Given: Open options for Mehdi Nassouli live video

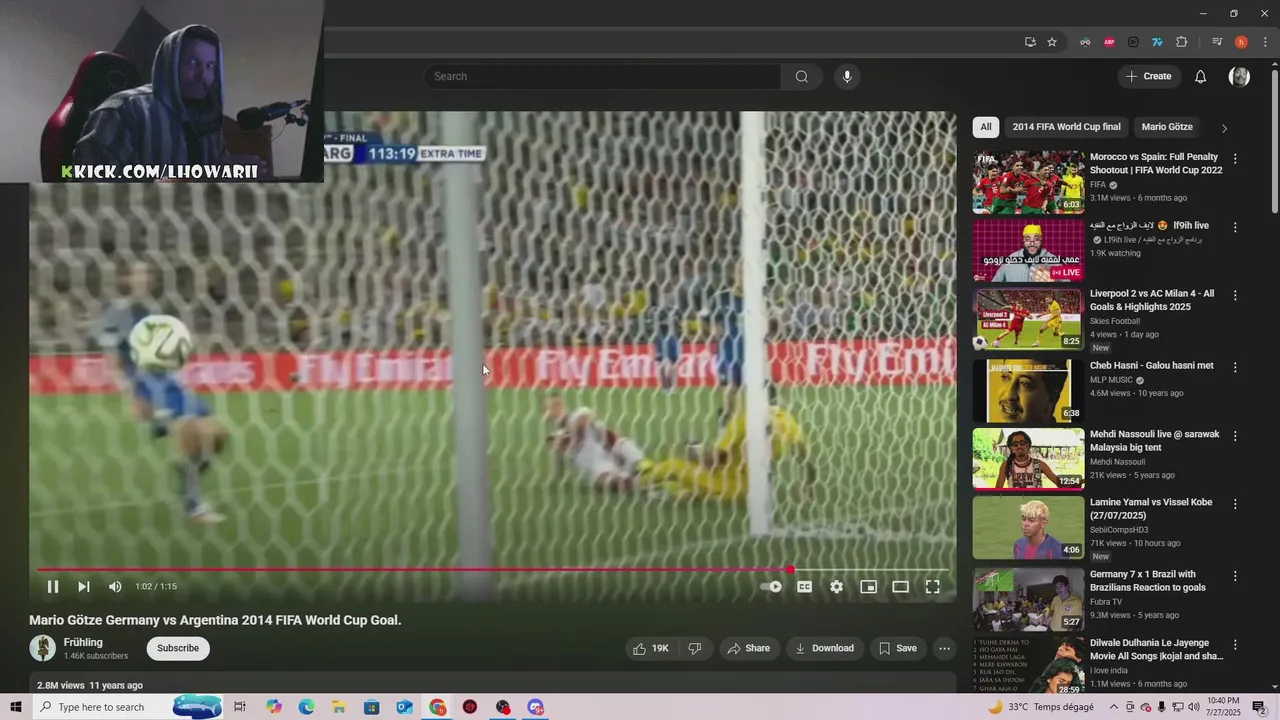Looking at the screenshot, I should (x=1236, y=436).
